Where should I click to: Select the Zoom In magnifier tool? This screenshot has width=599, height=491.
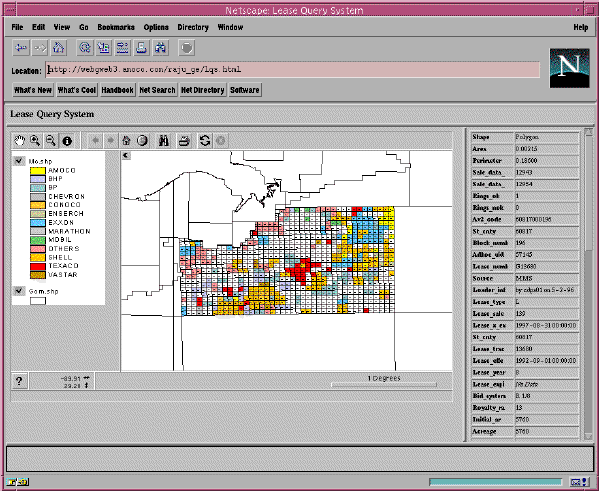[35, 141]
